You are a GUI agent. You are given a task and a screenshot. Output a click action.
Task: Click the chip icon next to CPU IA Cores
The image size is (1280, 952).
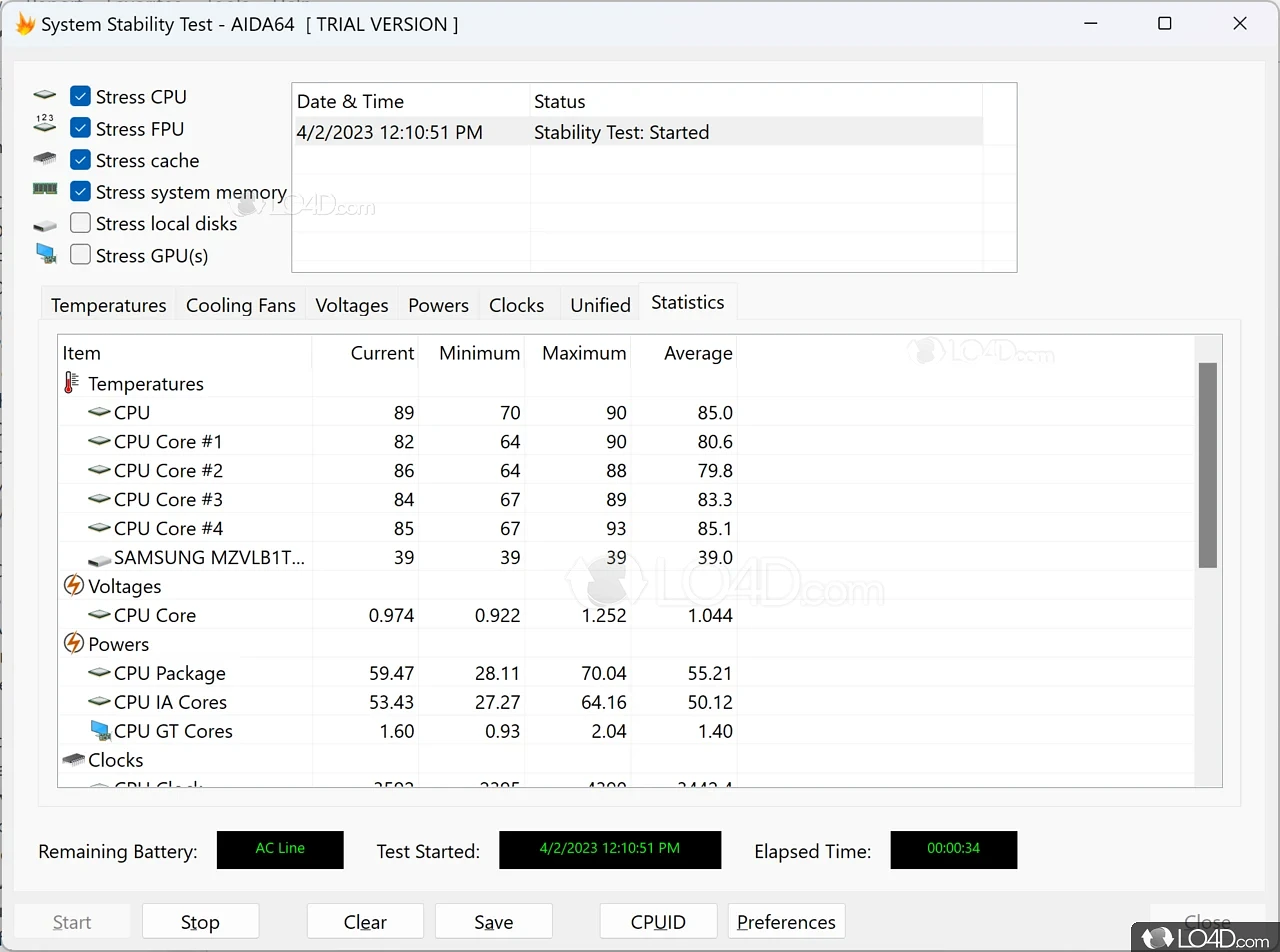pos(99,702)
